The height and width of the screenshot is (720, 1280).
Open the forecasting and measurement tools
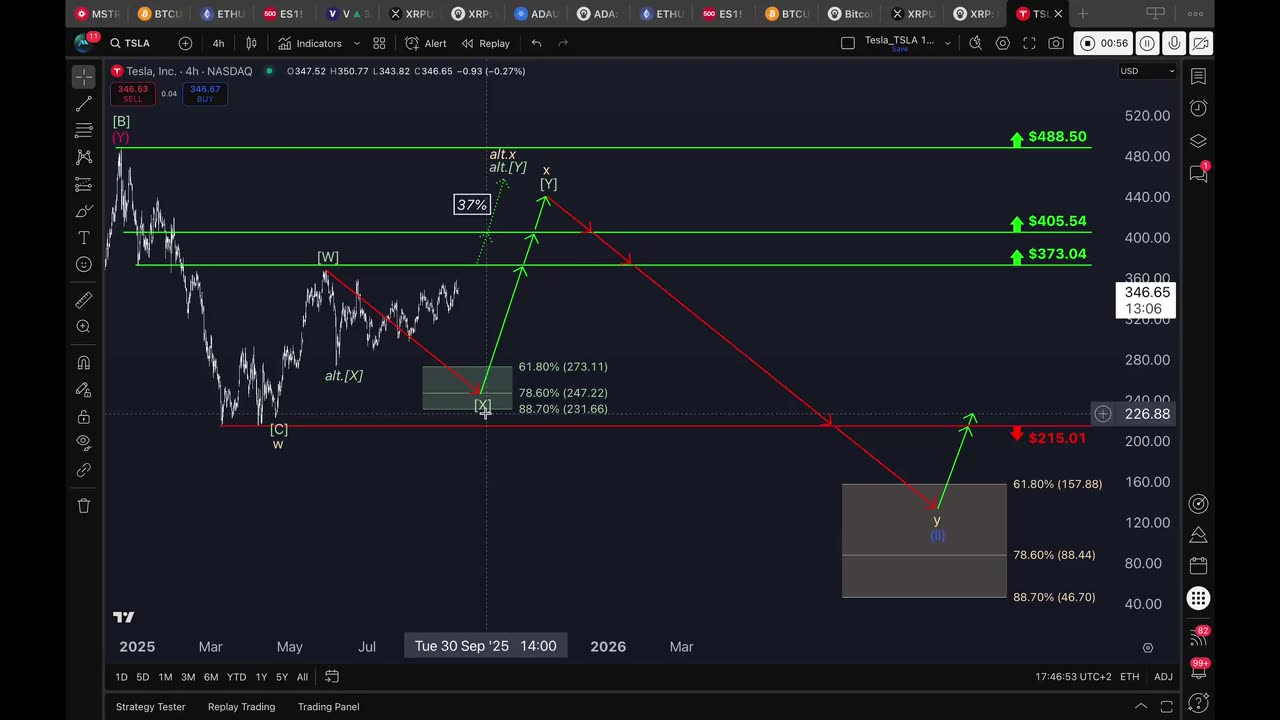pyautogui.click(x=84, y=184)
